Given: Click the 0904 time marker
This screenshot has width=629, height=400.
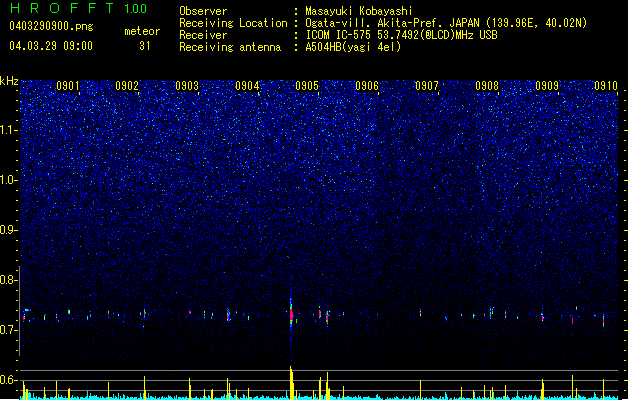Looking at the screenshot, I should pos(247,86).
